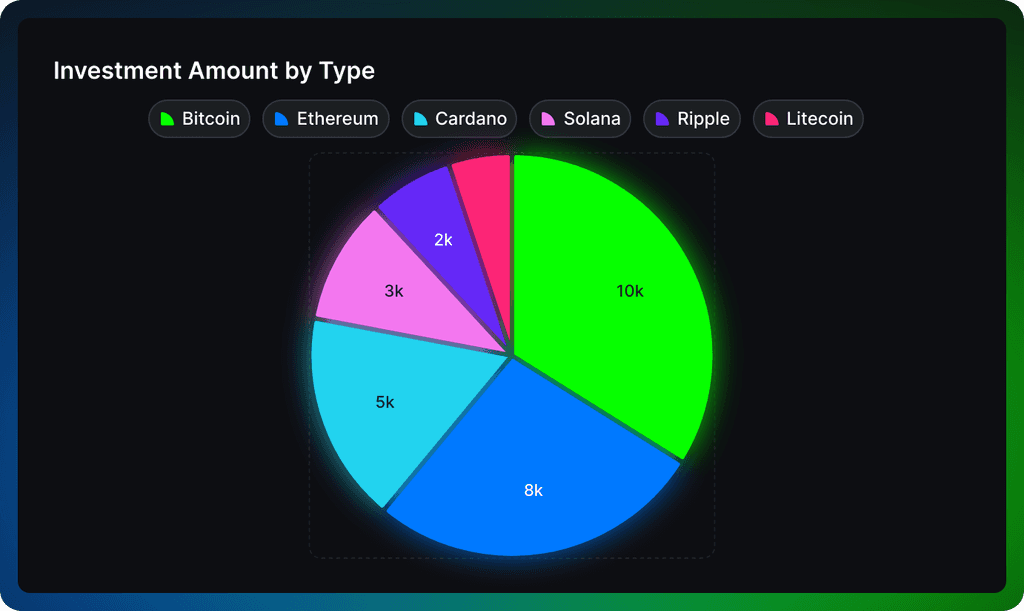Click the pink Solana legend icon
1024x611 pixels.
(546, 119)
